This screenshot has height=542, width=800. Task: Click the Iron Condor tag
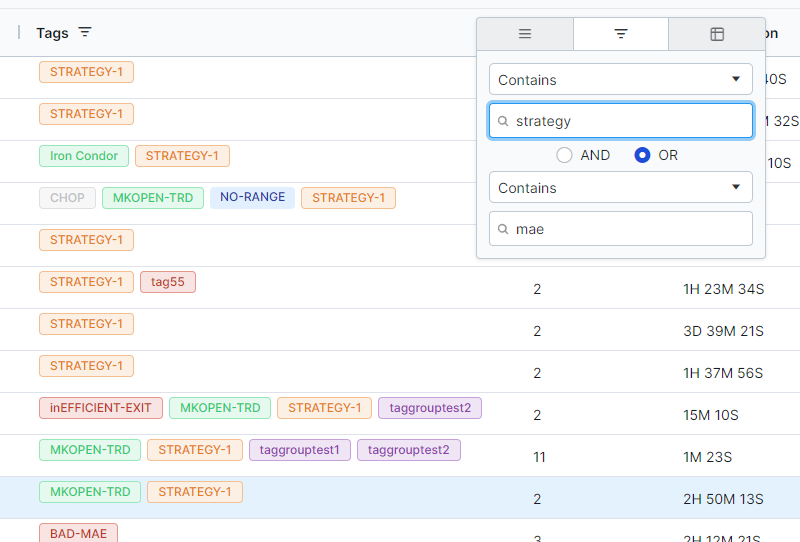(84, 156)
